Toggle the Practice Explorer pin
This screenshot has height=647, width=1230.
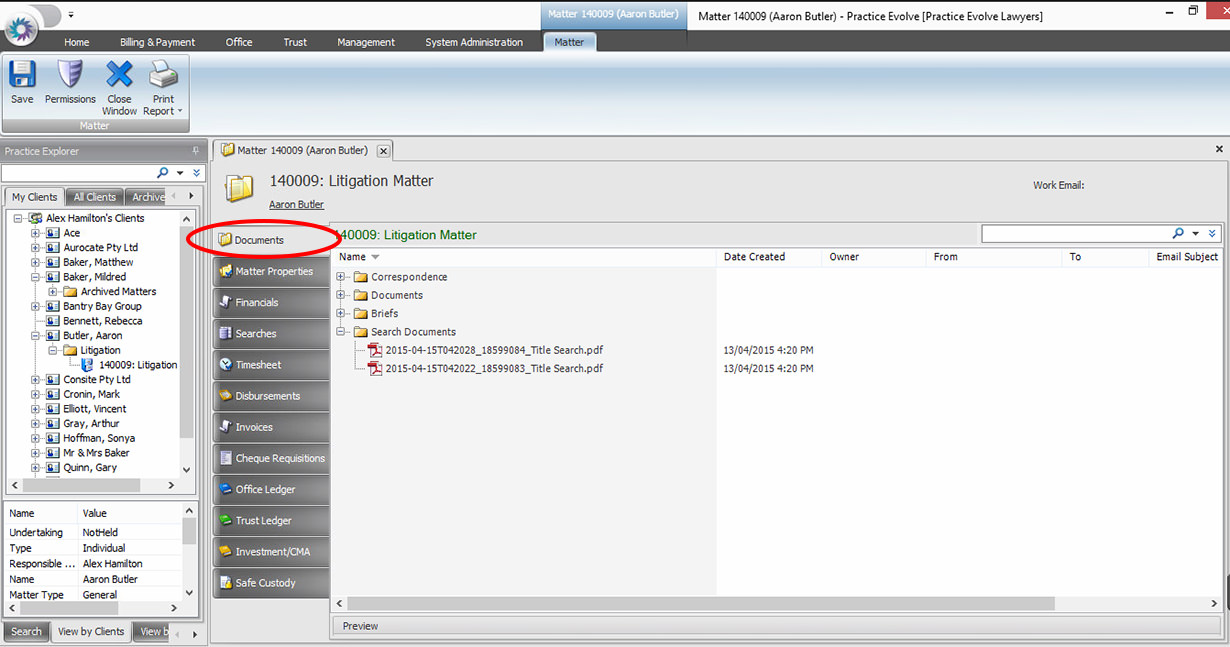click(x=197, y=151)
